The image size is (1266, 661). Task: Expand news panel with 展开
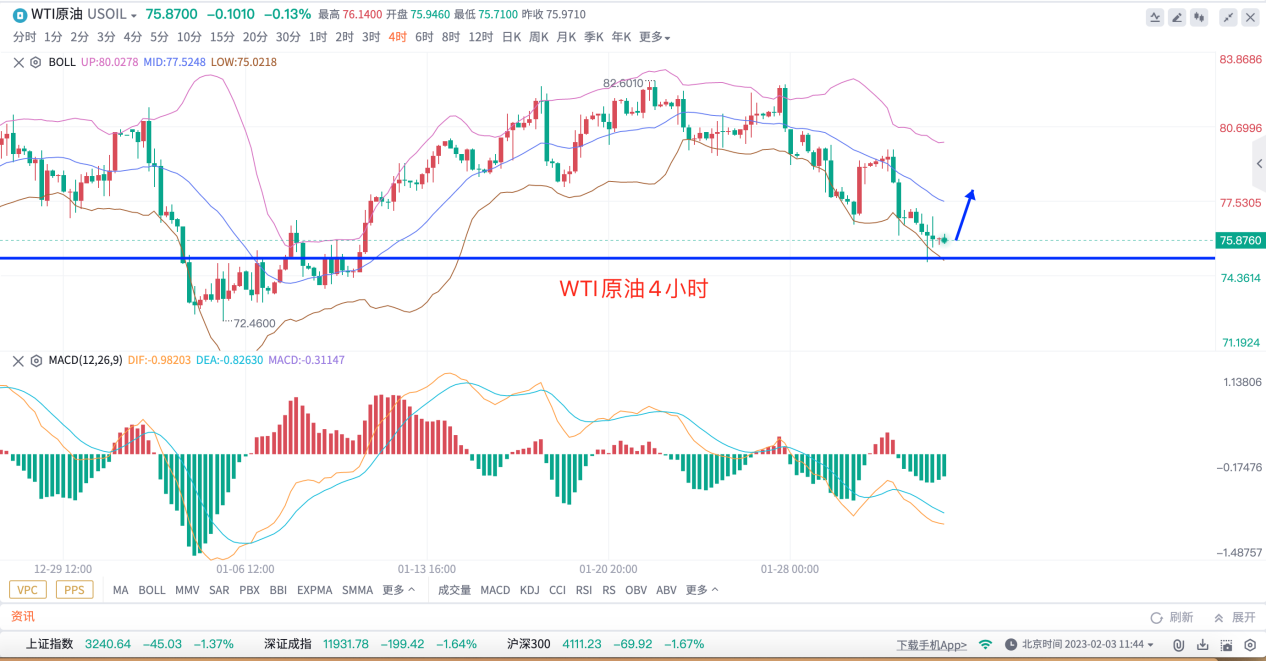[1234, 618]
